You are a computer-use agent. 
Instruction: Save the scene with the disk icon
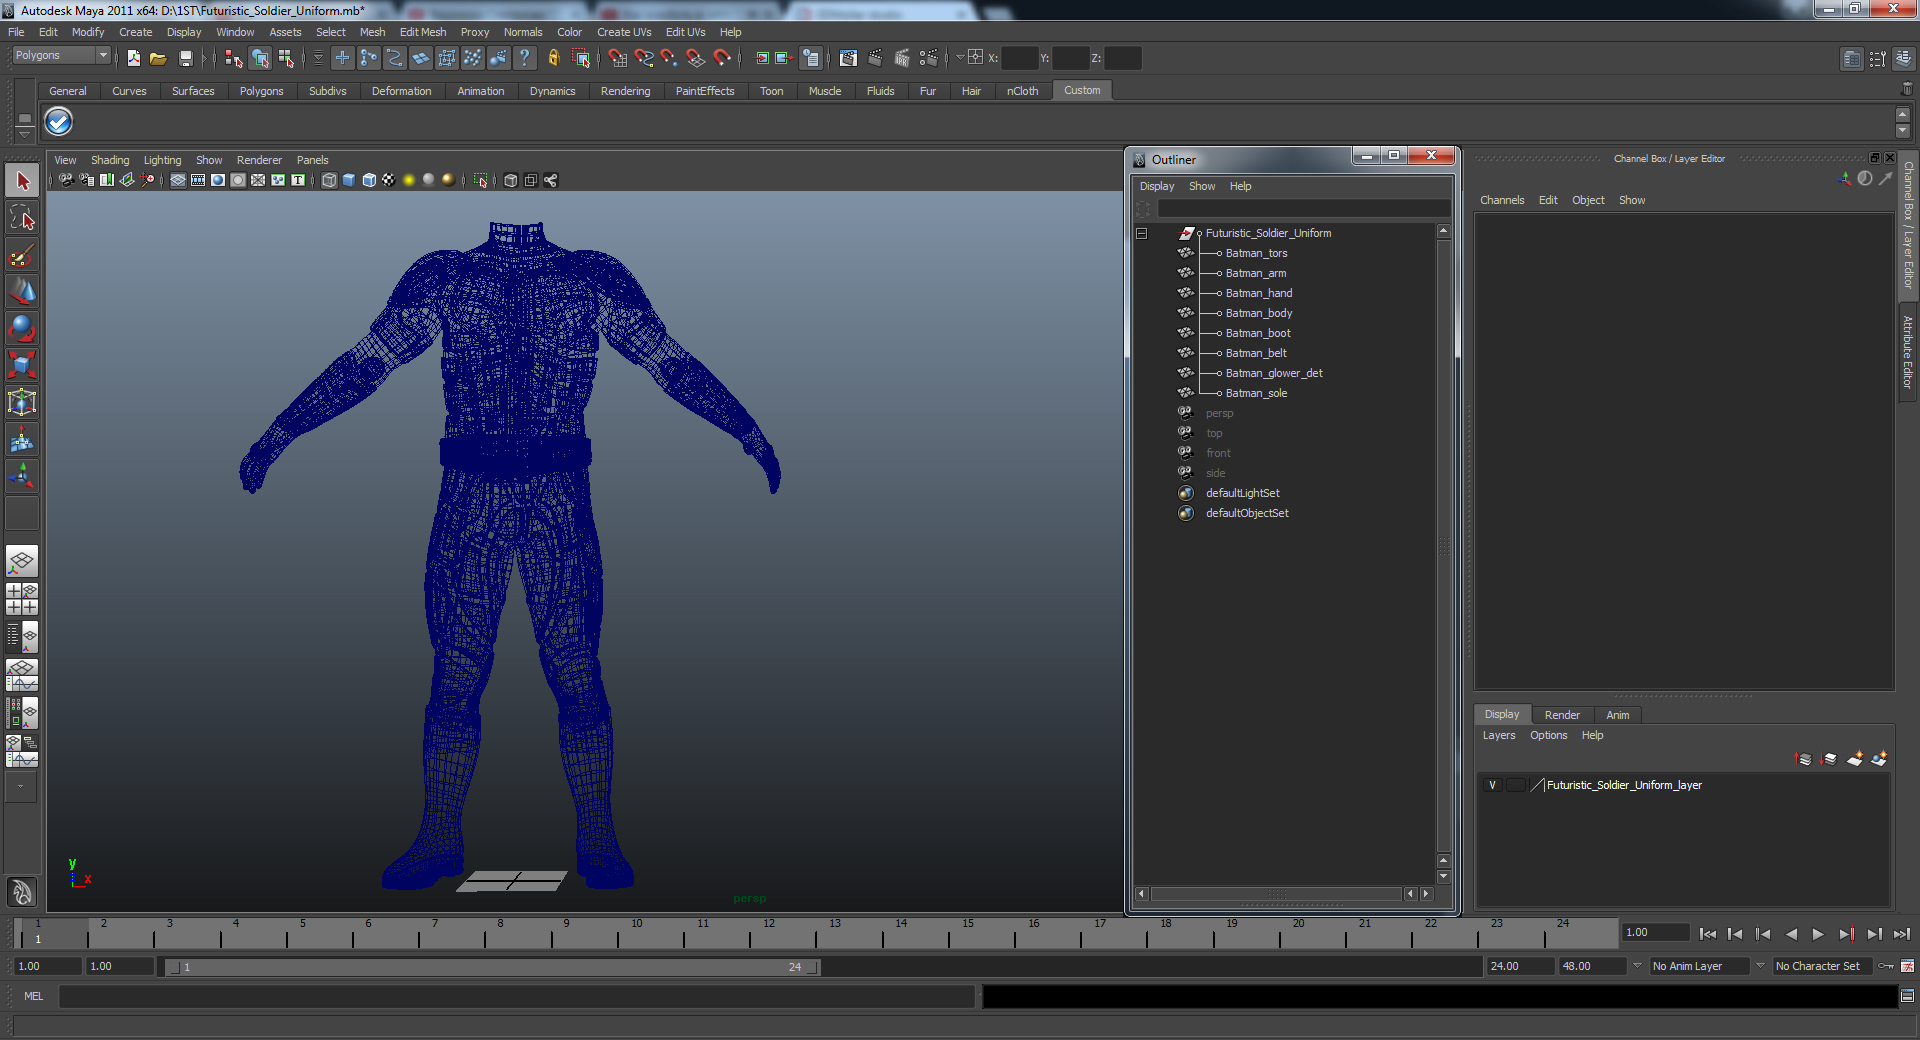point(185,58)
